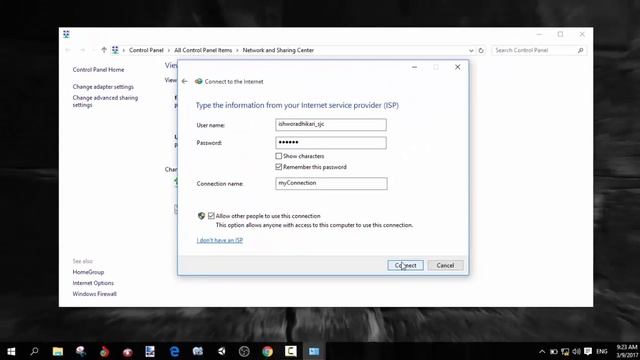Refresh the Control Panel window
640x360 pixels.
(x=481, y=51)
